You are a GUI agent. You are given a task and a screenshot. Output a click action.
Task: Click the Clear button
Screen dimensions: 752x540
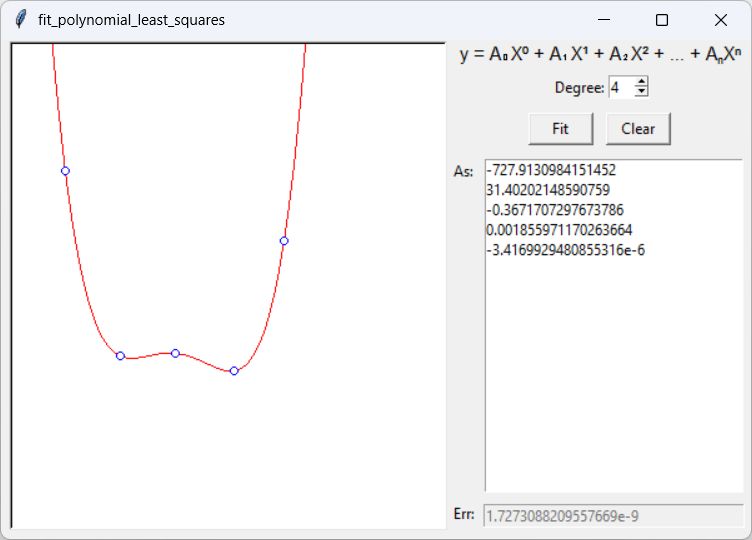(x=638, y=129)
